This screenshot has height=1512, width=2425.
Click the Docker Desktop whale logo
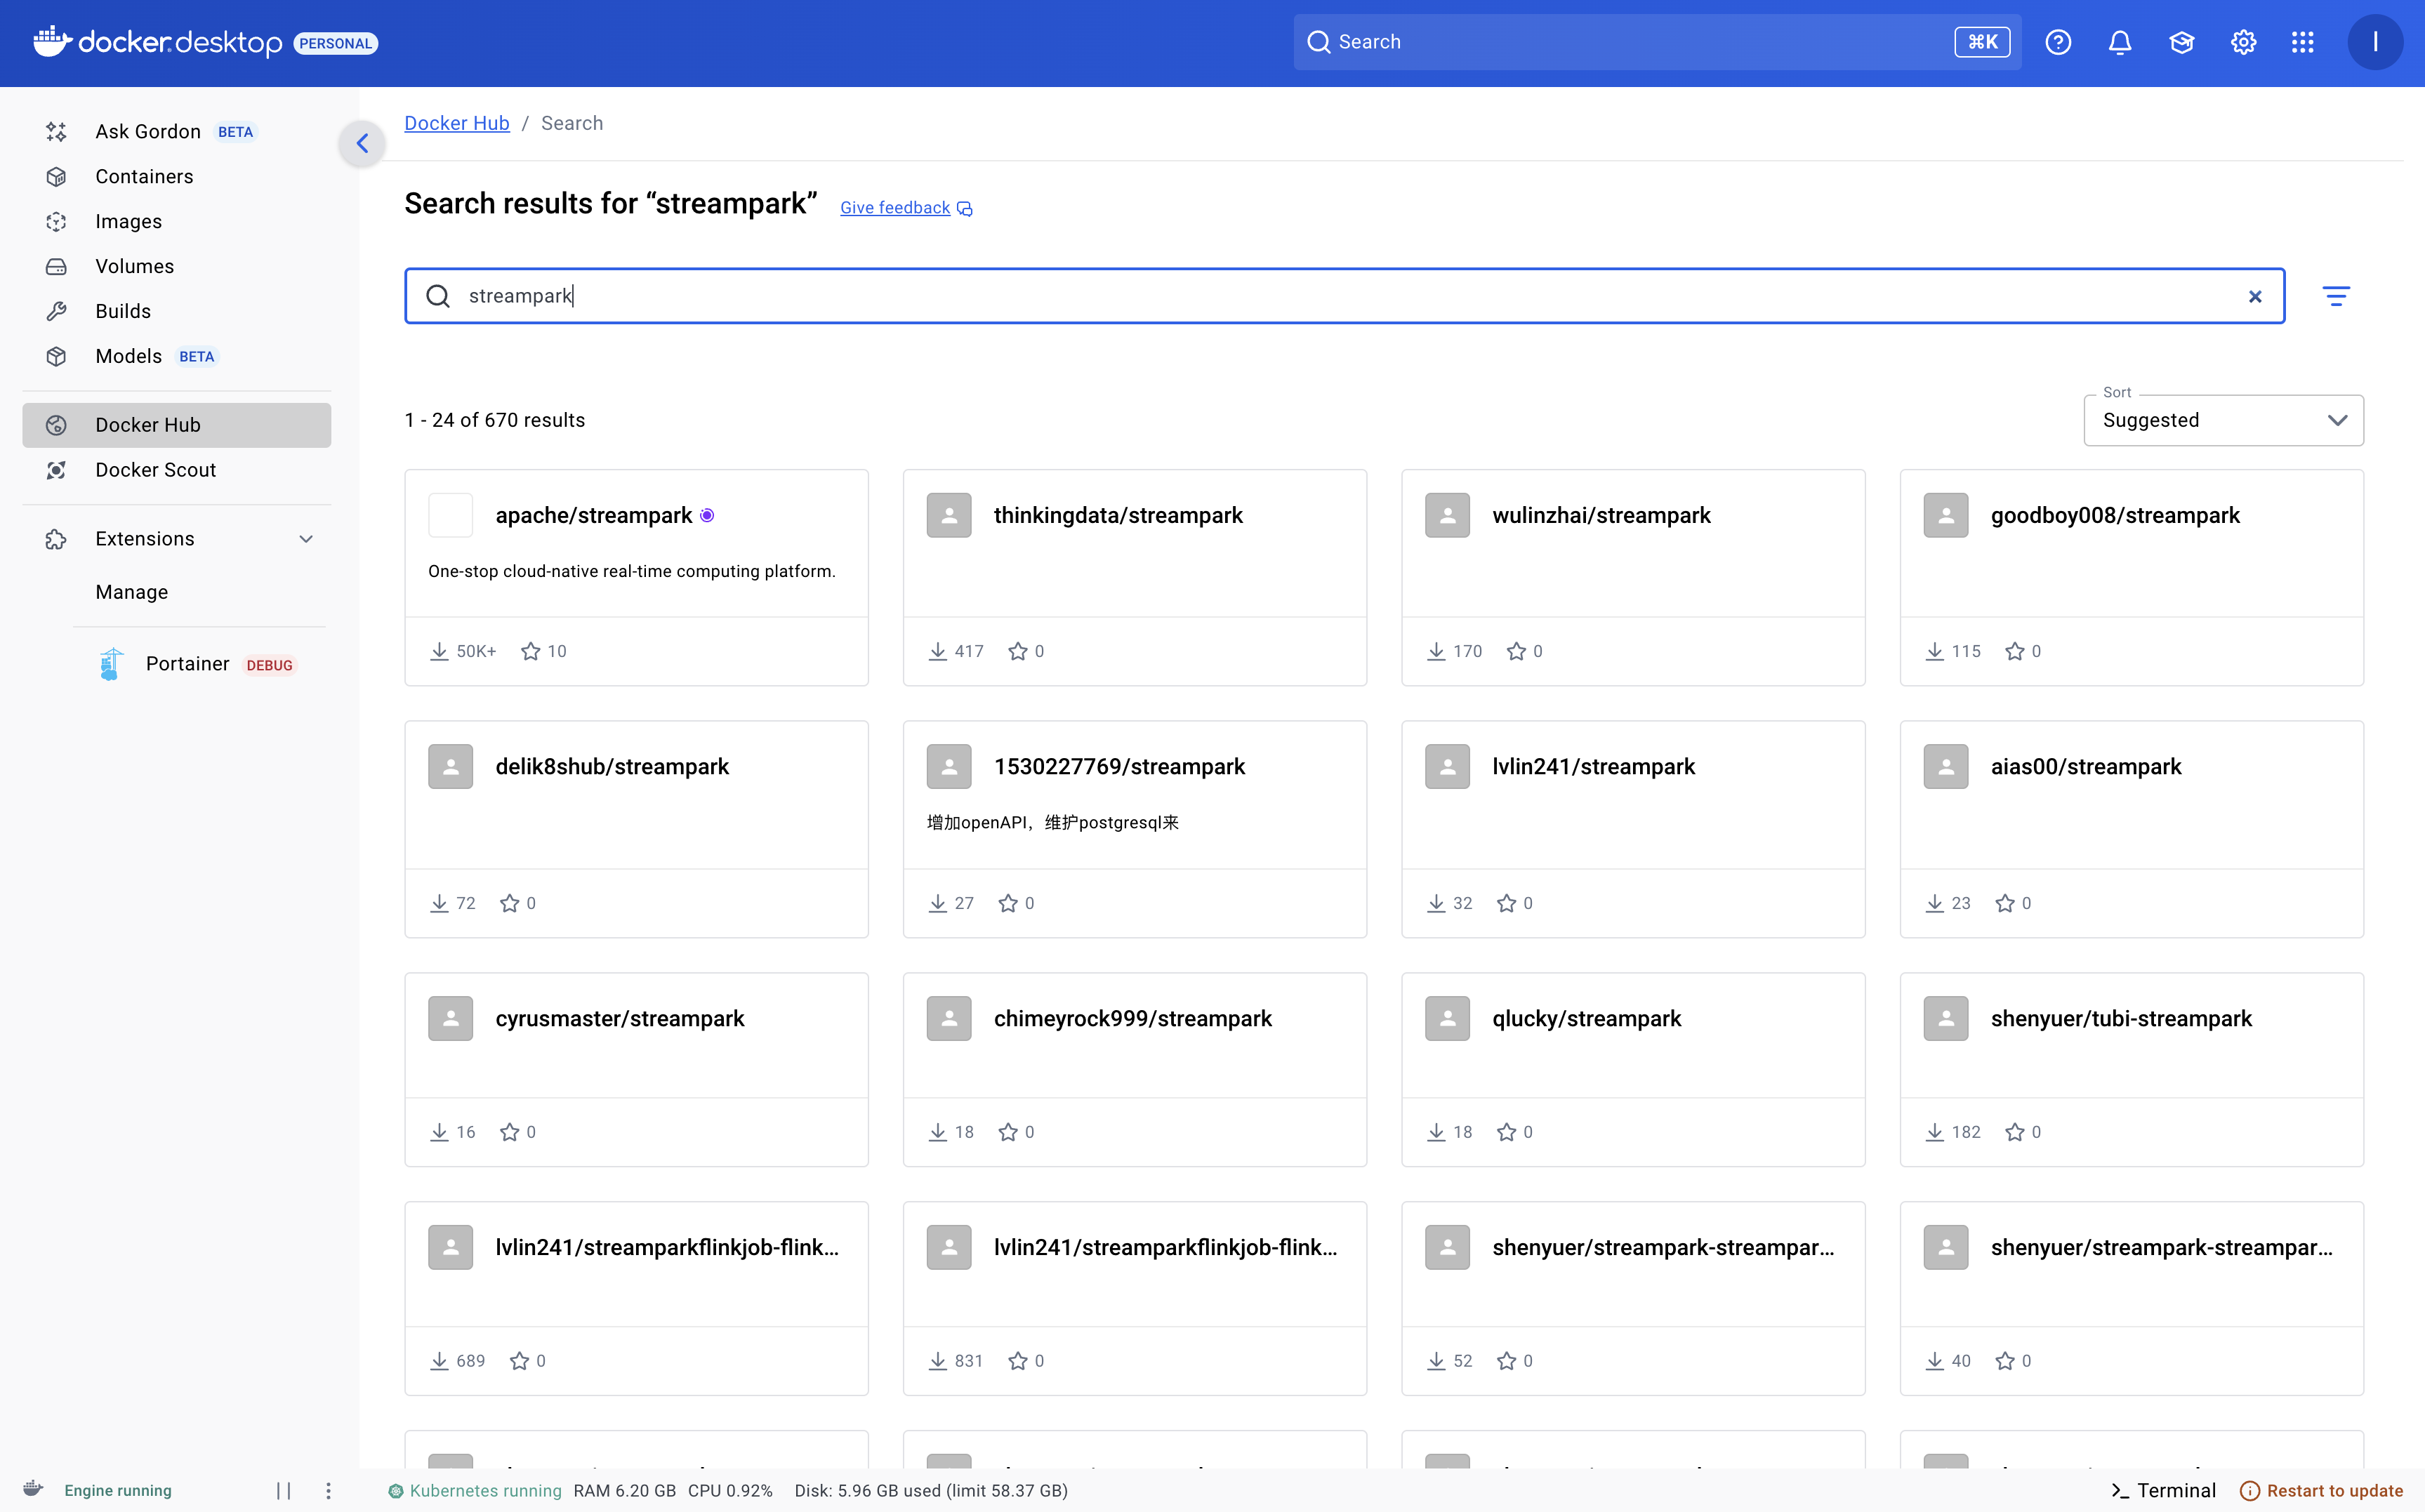pos(53,42)
